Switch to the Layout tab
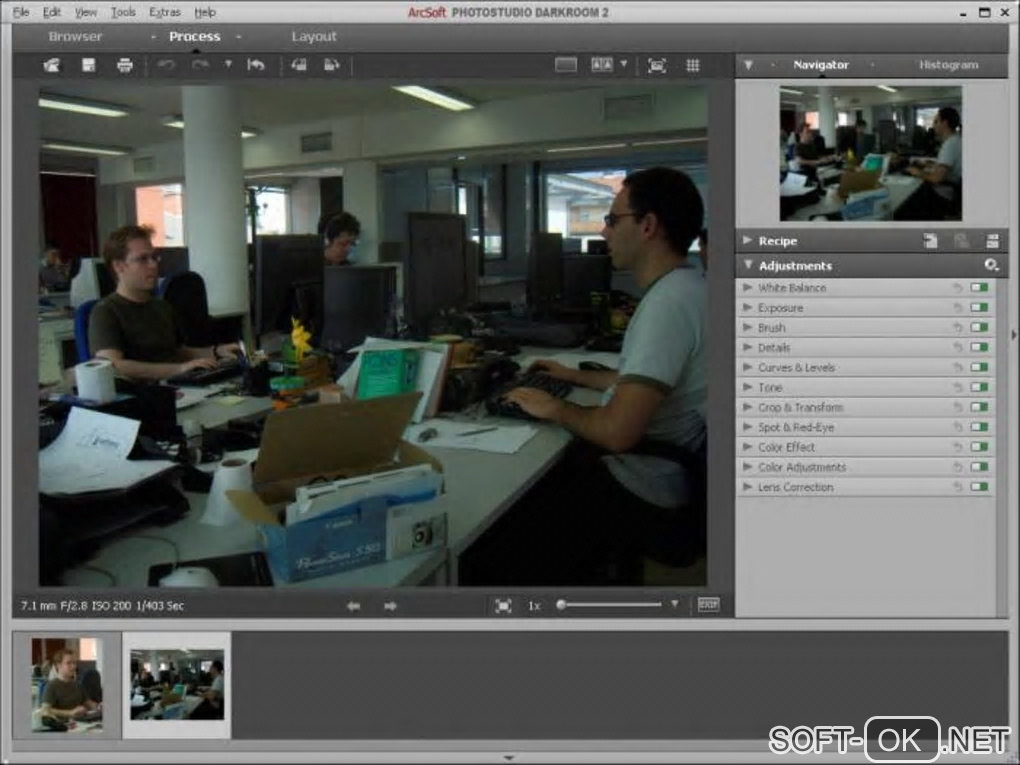The width and height of the screenshot is (1020, 765). pyautogui.click(x=314, y=37)
